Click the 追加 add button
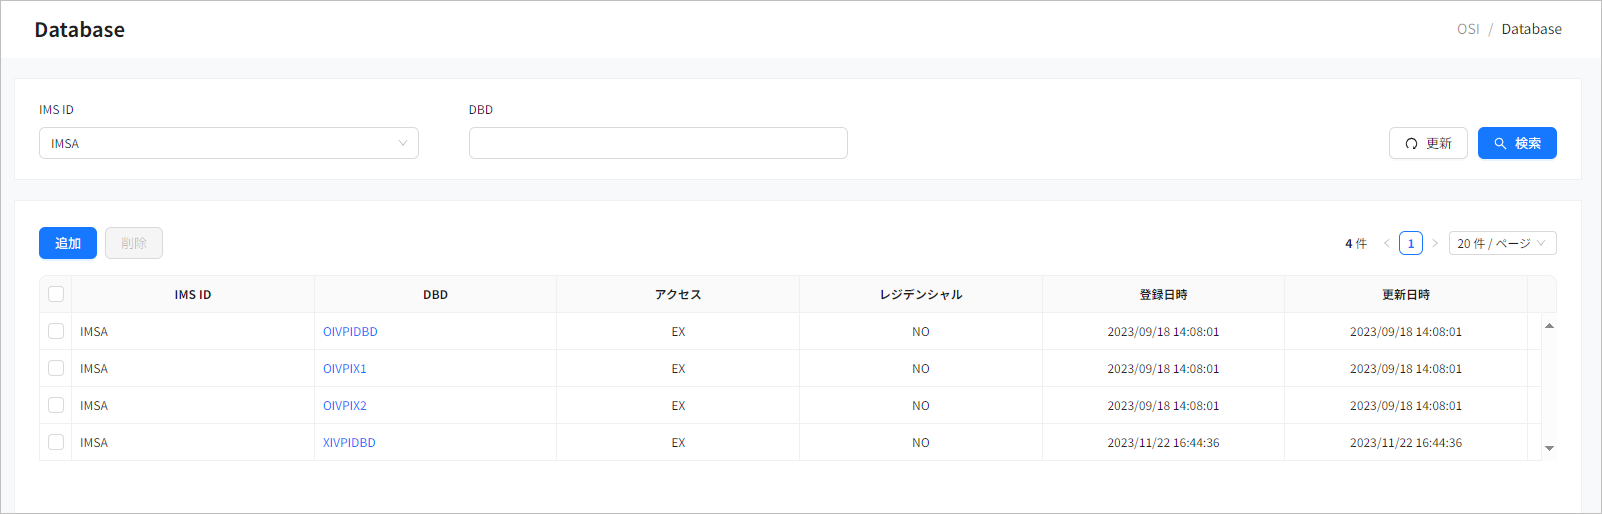Screen dimensions: 1602x514 click(68, 243)
